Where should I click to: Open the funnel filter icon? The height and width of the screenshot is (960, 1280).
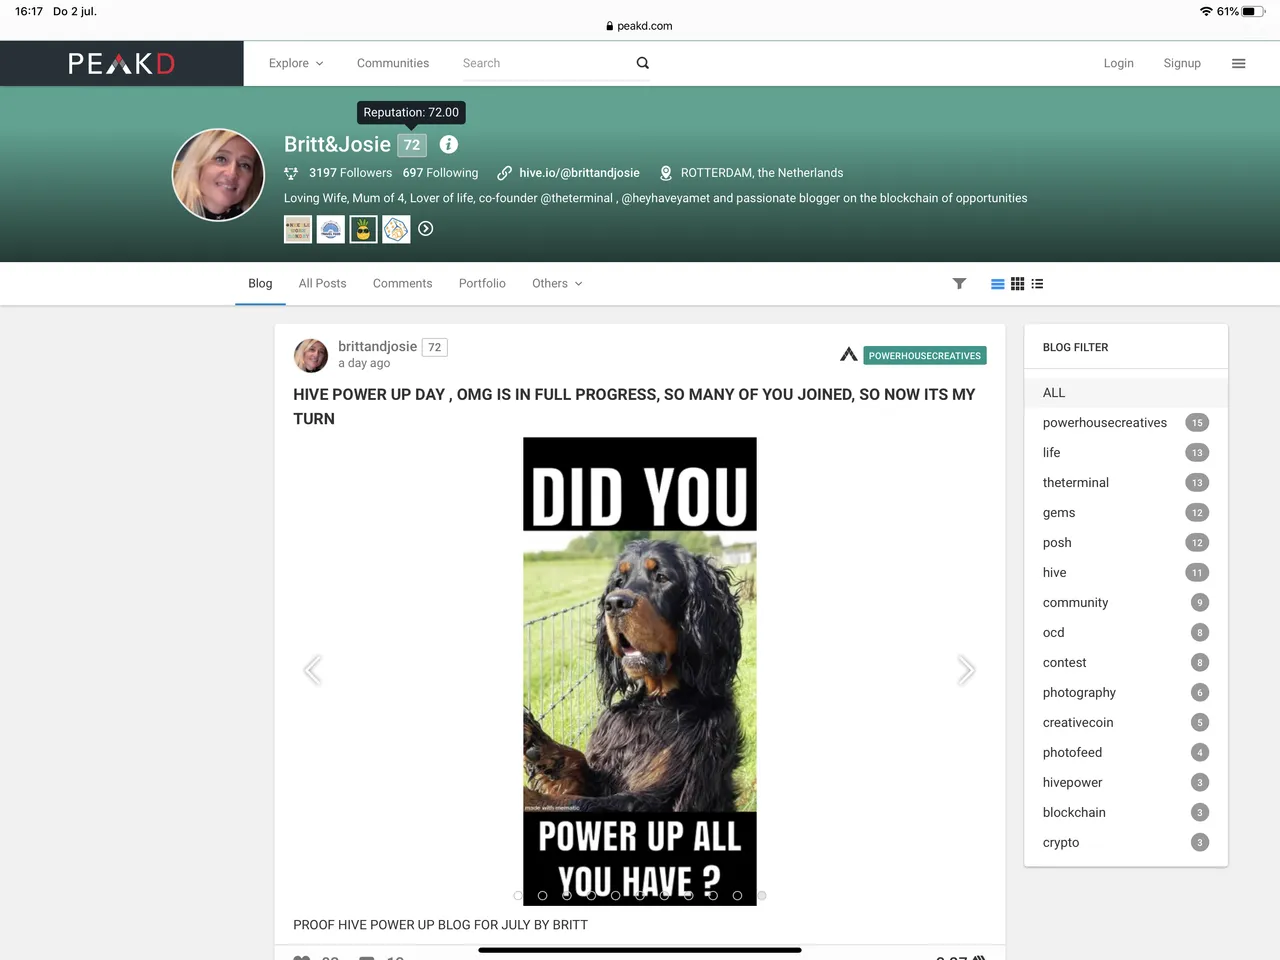tap(959, 284)
